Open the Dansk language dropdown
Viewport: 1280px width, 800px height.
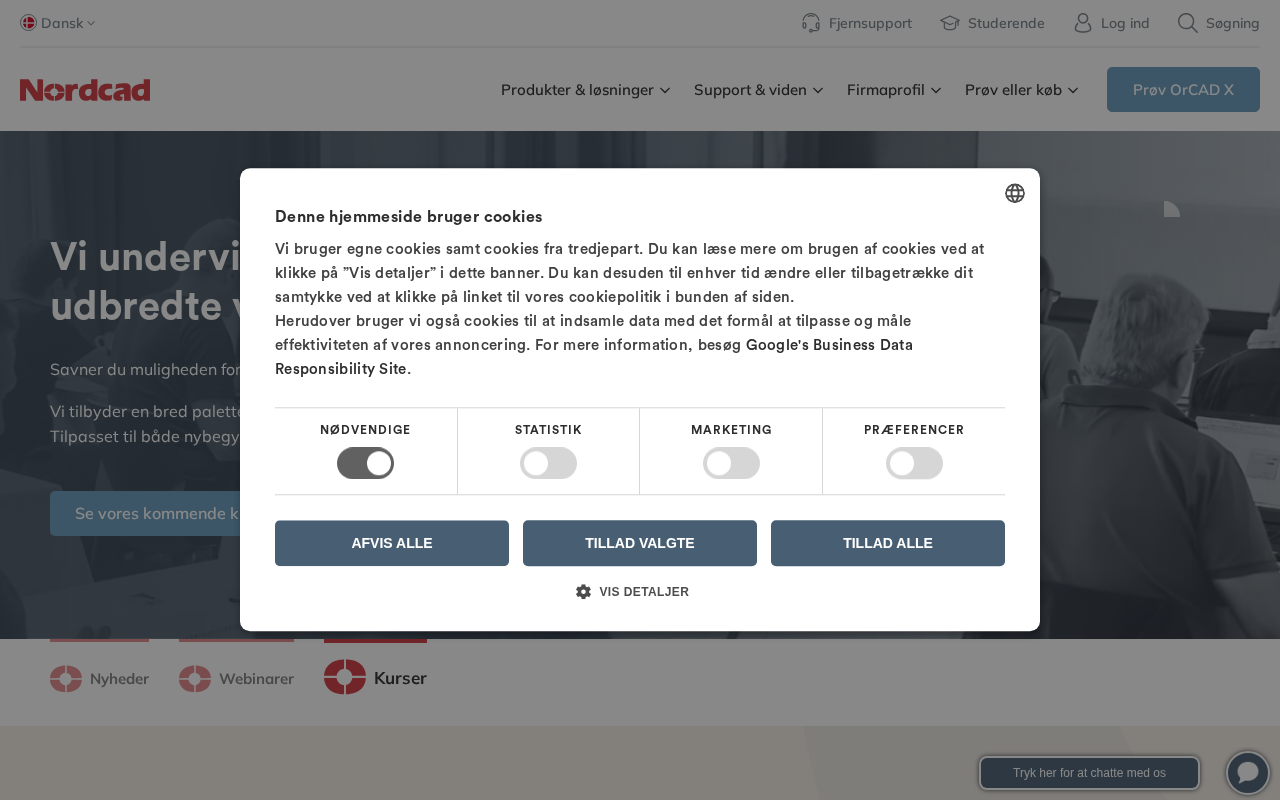(58, 23)
